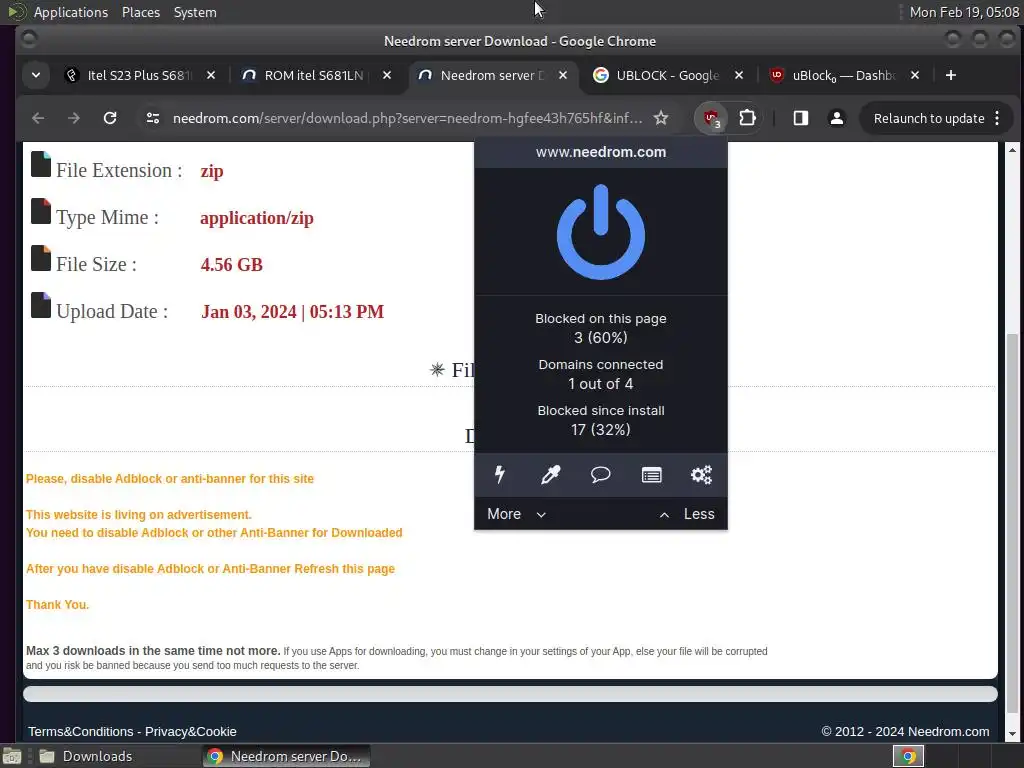The height and width of the screenshot is (768, 1024).
Task: Click Blocked on this page 3 (60%)
Action: (x=601, y=328)
